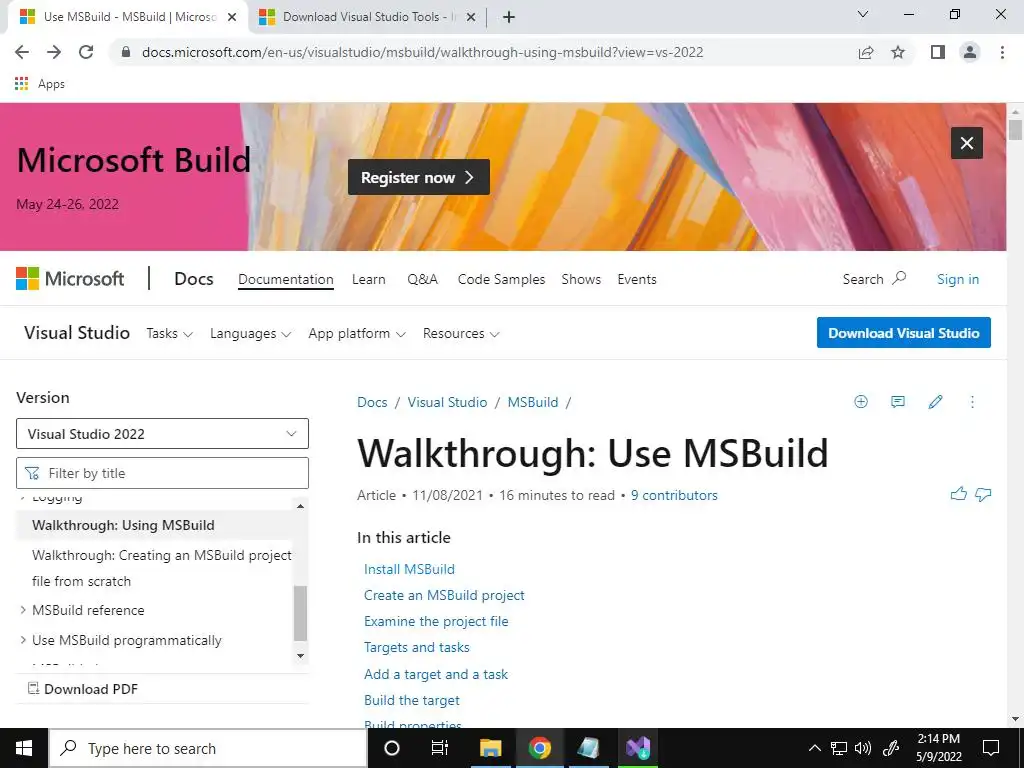Expand the Resources dropdown menu

coord(461,334)
